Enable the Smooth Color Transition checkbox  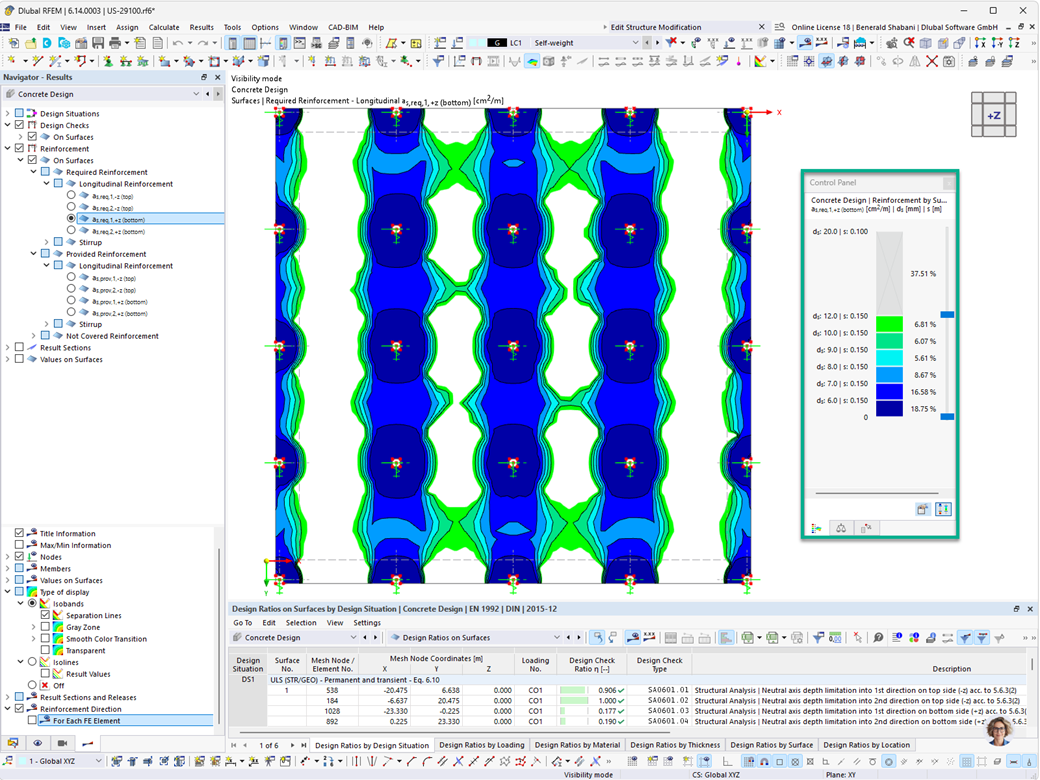tap(45, 638)
